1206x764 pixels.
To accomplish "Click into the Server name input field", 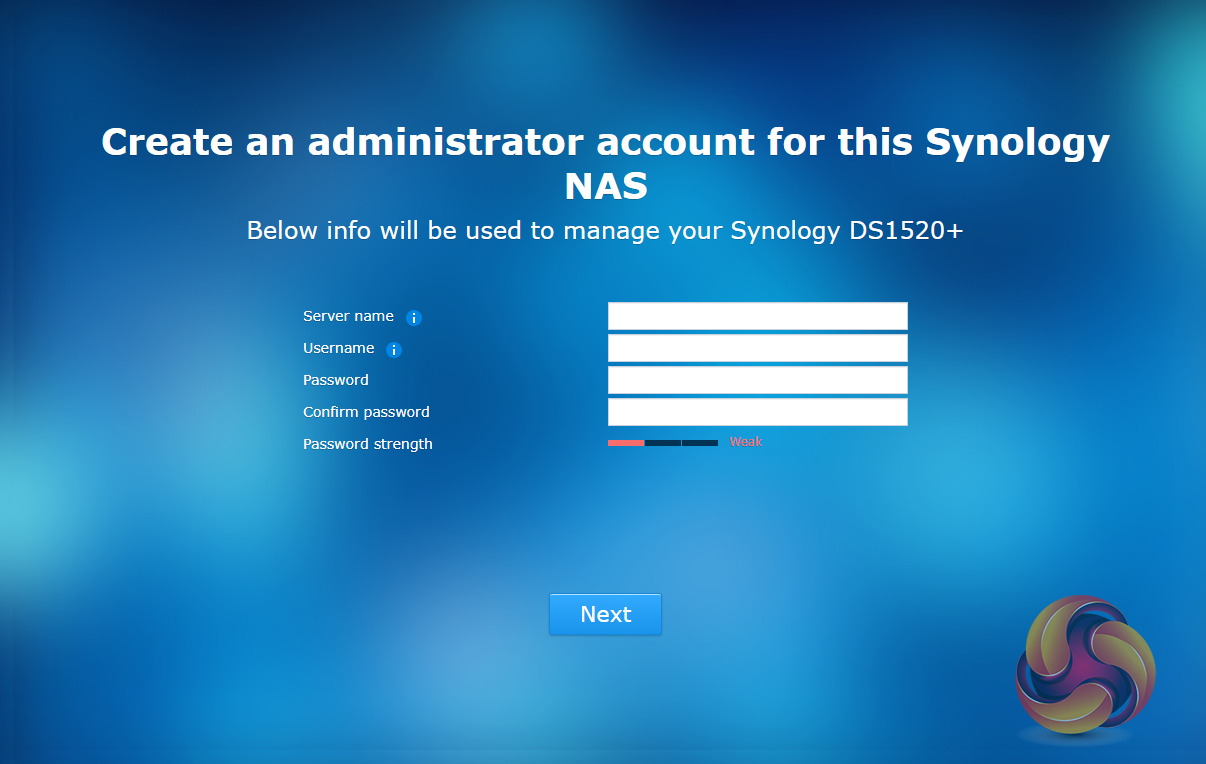I will 757,316.
